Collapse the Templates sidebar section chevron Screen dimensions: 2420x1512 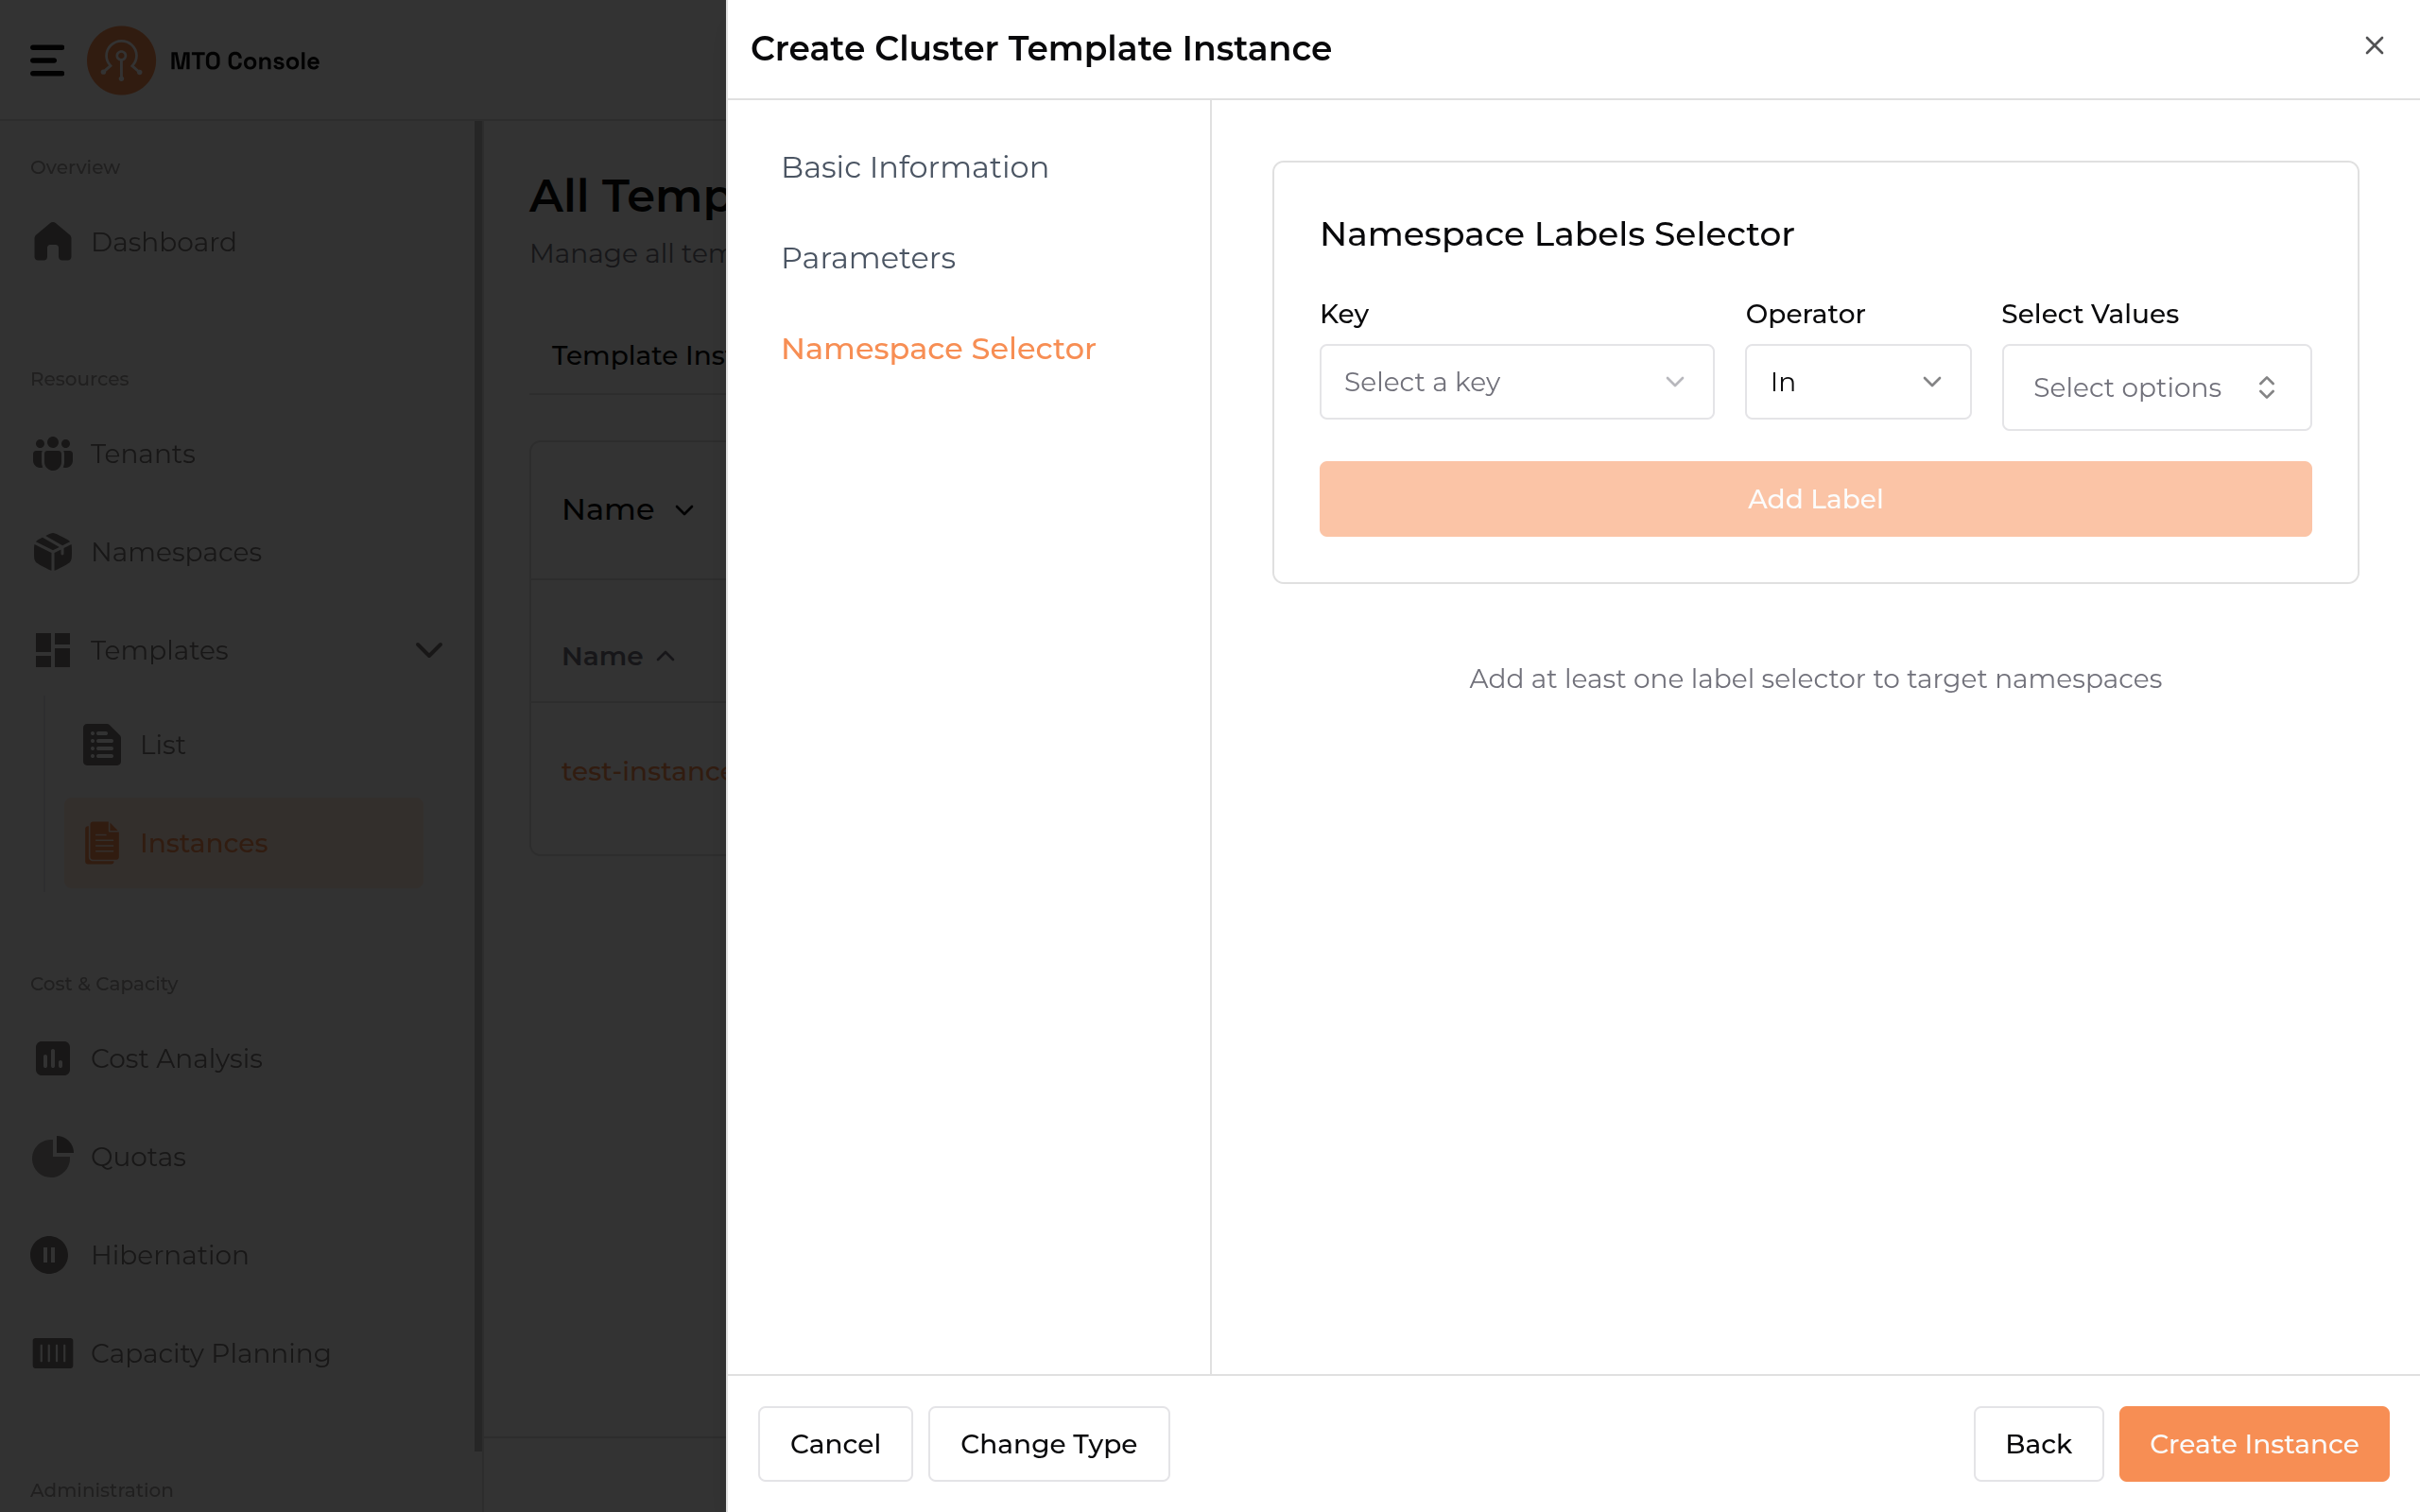(x=429, y=650)
